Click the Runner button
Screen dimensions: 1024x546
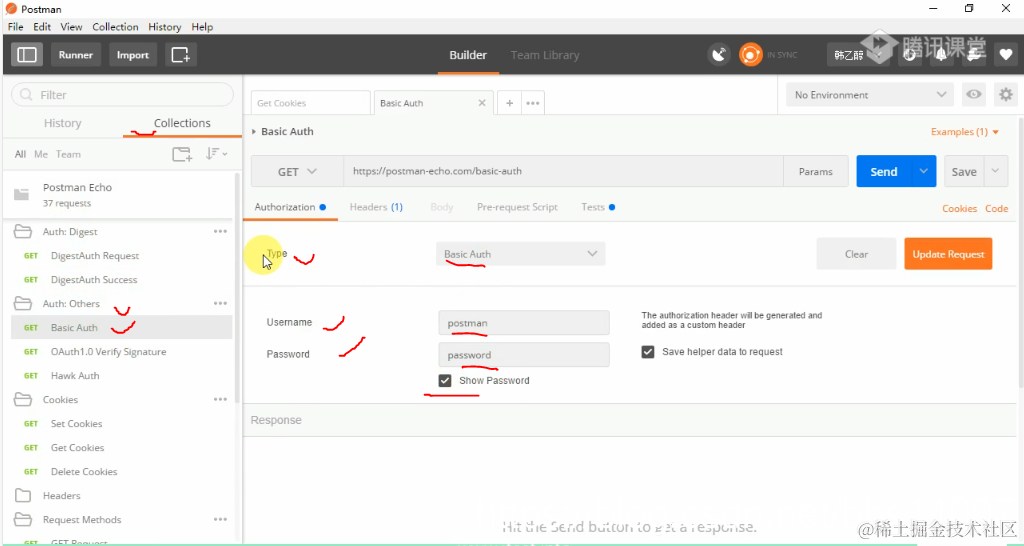76,55
